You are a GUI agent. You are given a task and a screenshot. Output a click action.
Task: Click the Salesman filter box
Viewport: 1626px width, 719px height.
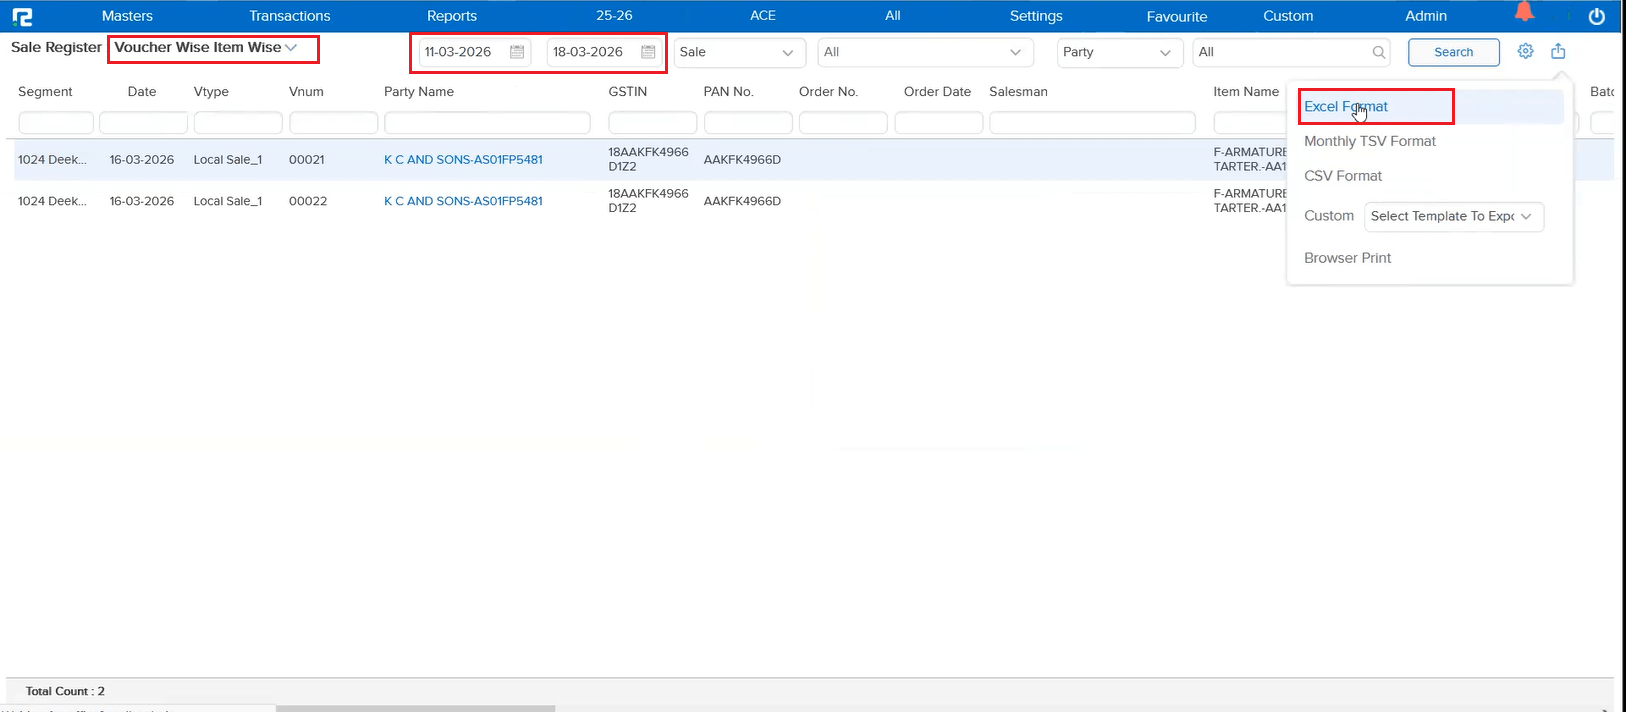[x=1092, y=122]
